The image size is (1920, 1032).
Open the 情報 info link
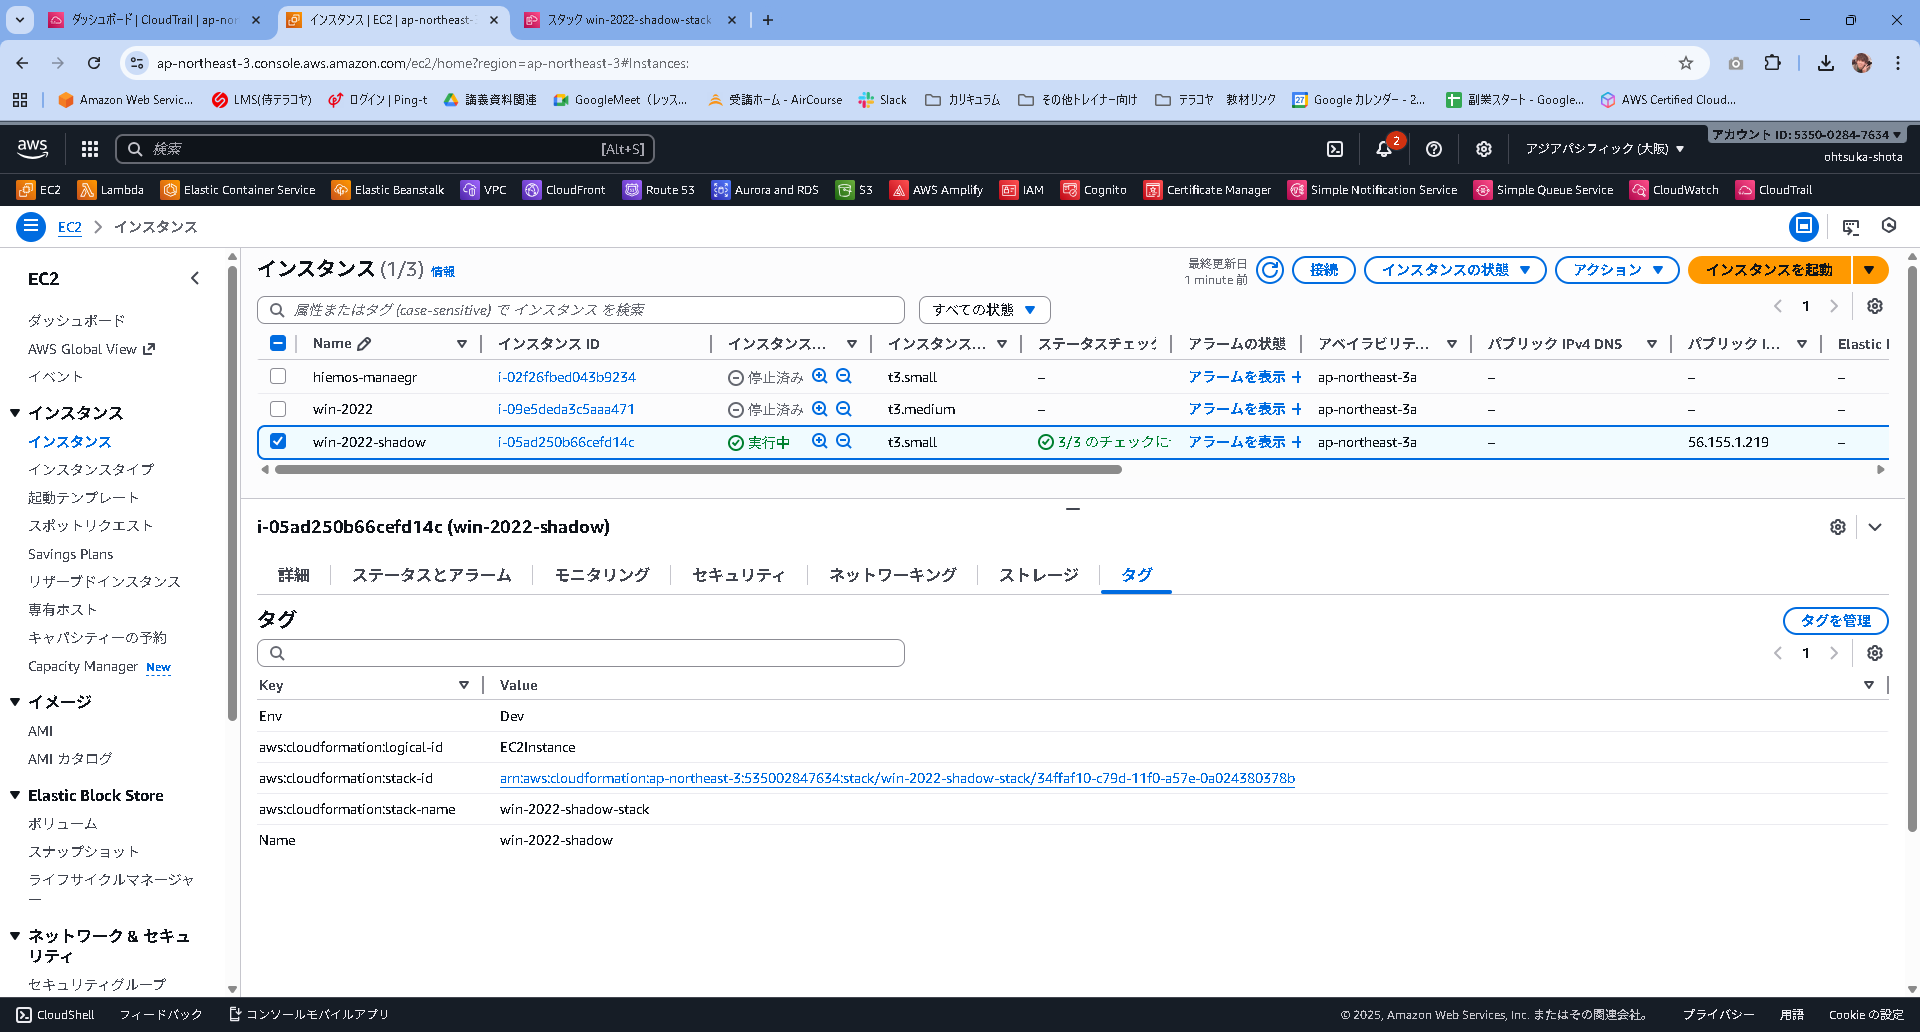click(443, 271)
